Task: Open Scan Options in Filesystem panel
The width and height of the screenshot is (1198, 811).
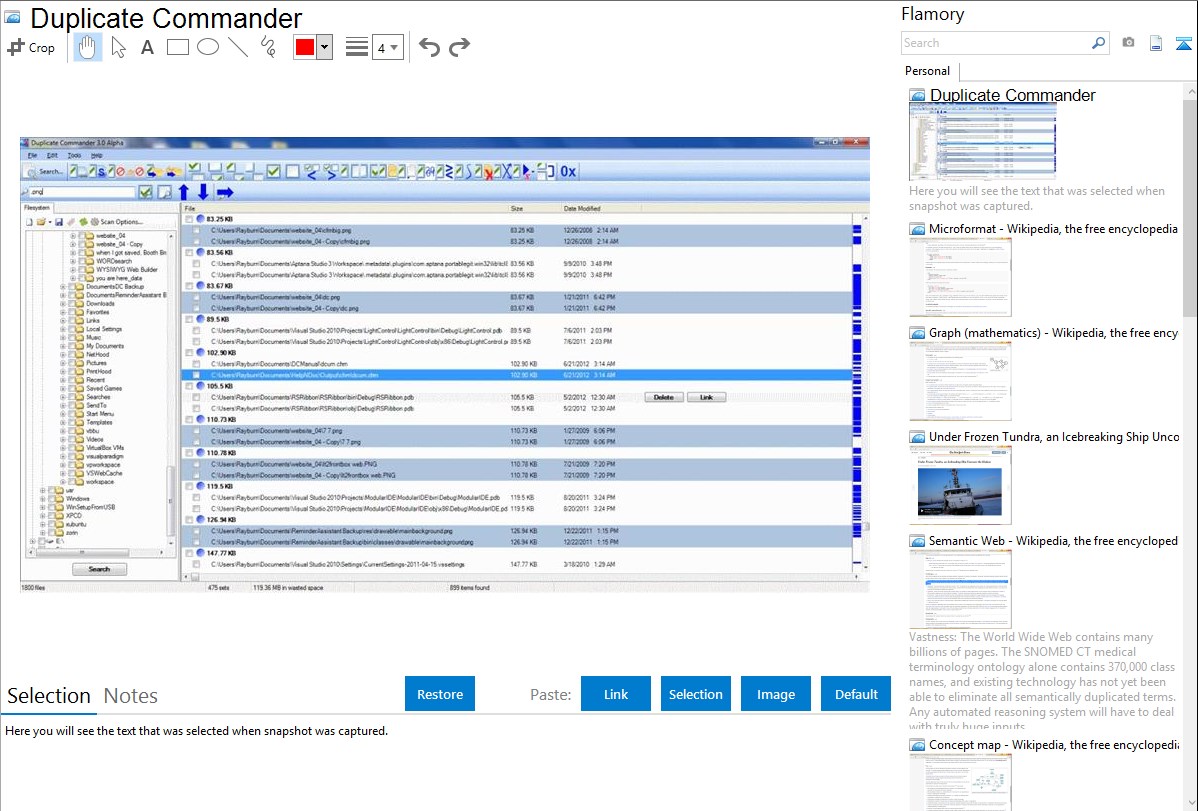Action: click(x=115, y=222)
